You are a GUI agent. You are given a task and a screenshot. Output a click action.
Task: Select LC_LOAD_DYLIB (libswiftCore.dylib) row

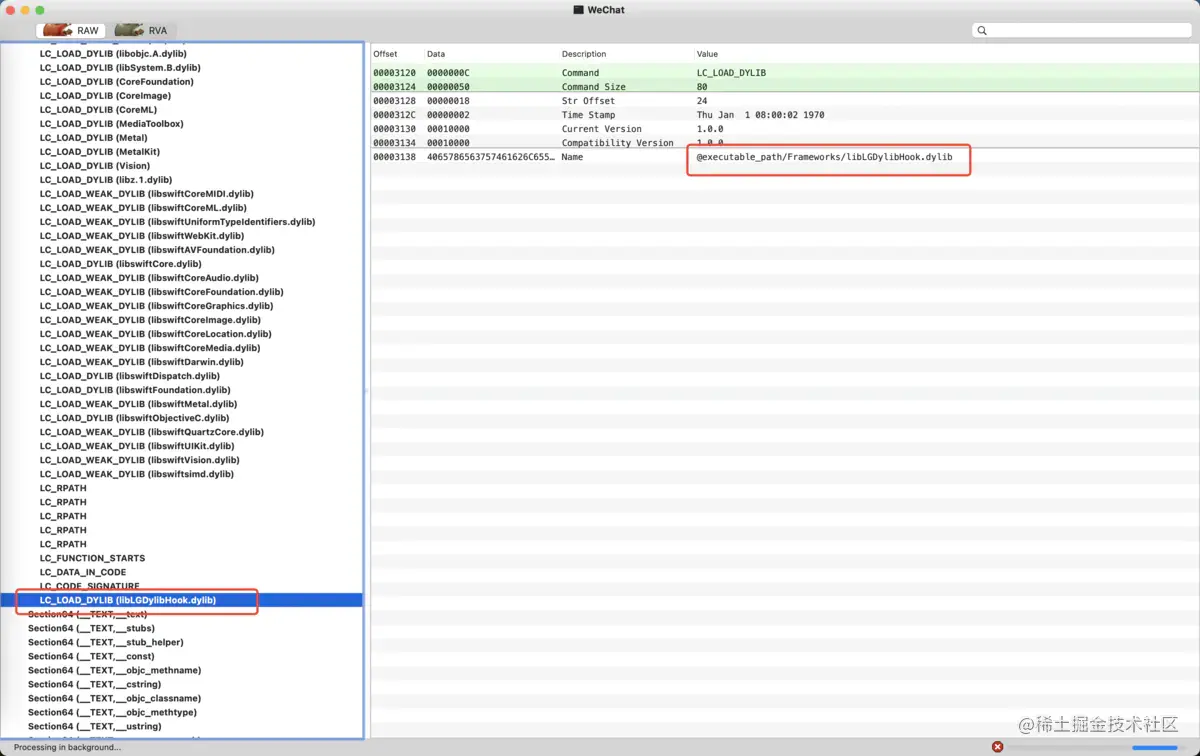pos(121,264)
